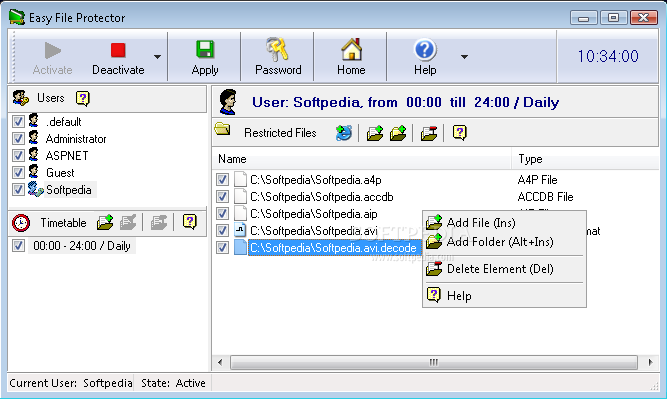The image size is (667, 399).
Task: Toggle the 00:00 - 24:00 / Daily checkbox
Action: point(18,246)
